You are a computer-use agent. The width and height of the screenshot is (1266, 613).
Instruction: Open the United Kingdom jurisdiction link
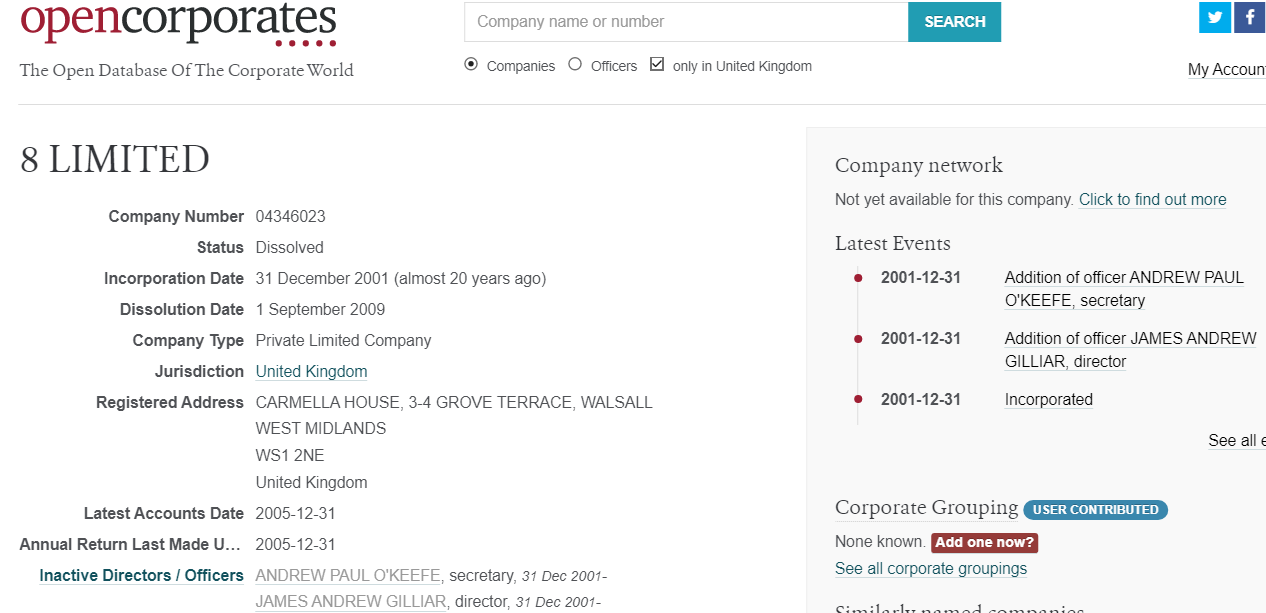(x=312, y=372)
